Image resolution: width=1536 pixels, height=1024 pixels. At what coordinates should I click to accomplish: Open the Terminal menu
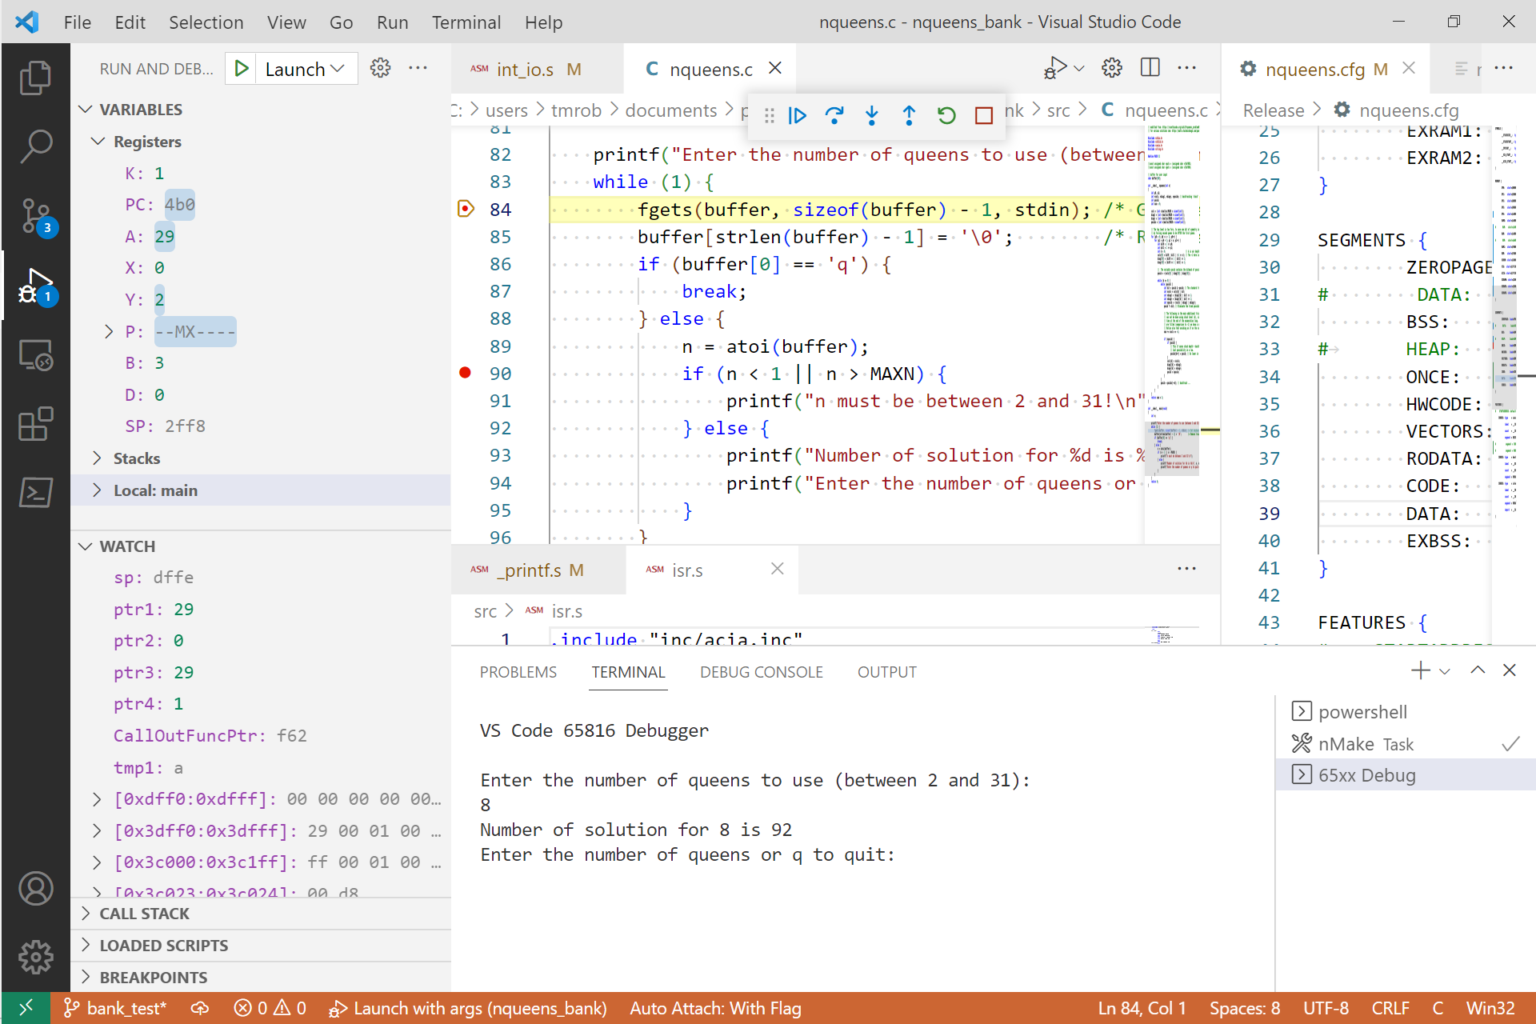click(465, 21)
